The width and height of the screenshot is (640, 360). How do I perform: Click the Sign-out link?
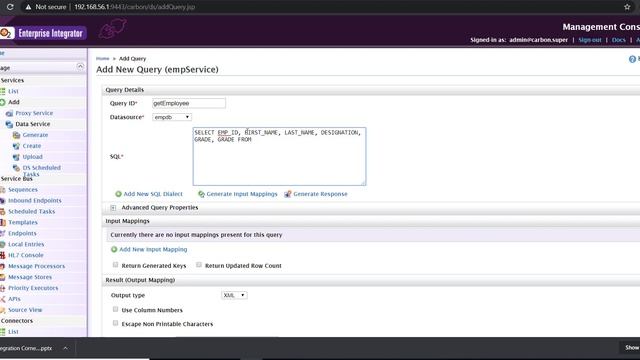[x=590, y=40]
